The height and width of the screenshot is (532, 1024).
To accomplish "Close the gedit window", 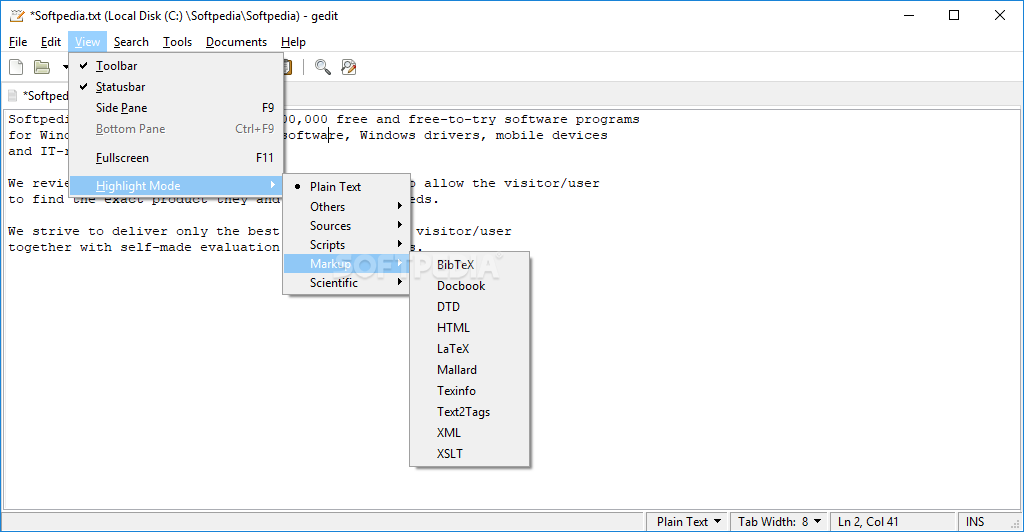I will (1000, 16).
